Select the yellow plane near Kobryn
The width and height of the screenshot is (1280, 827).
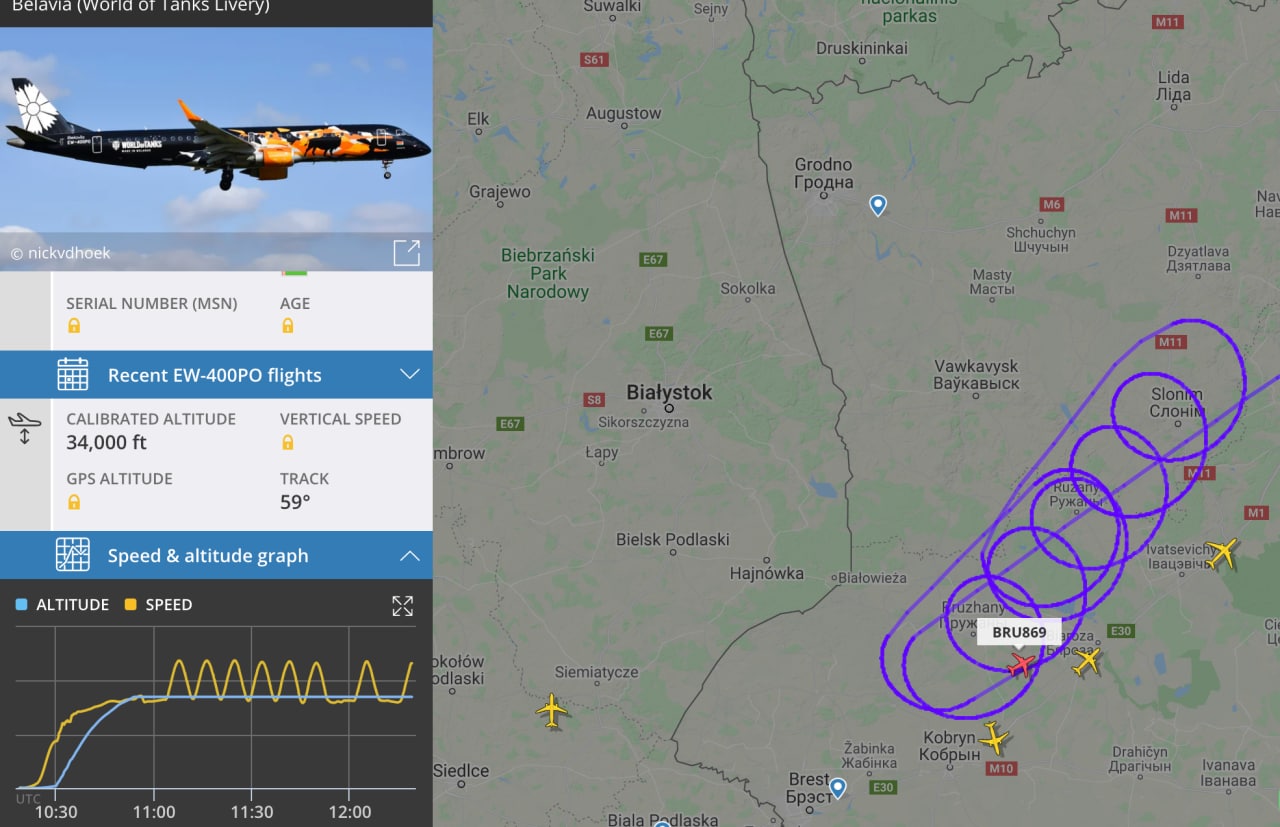point(994,738)
